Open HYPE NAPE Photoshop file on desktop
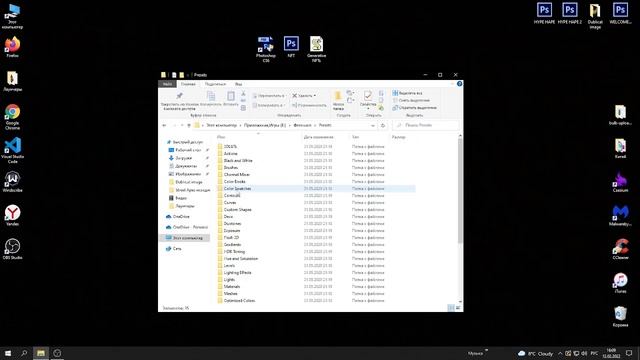Viewport: 640px width, 360px height. click(544, 13)
